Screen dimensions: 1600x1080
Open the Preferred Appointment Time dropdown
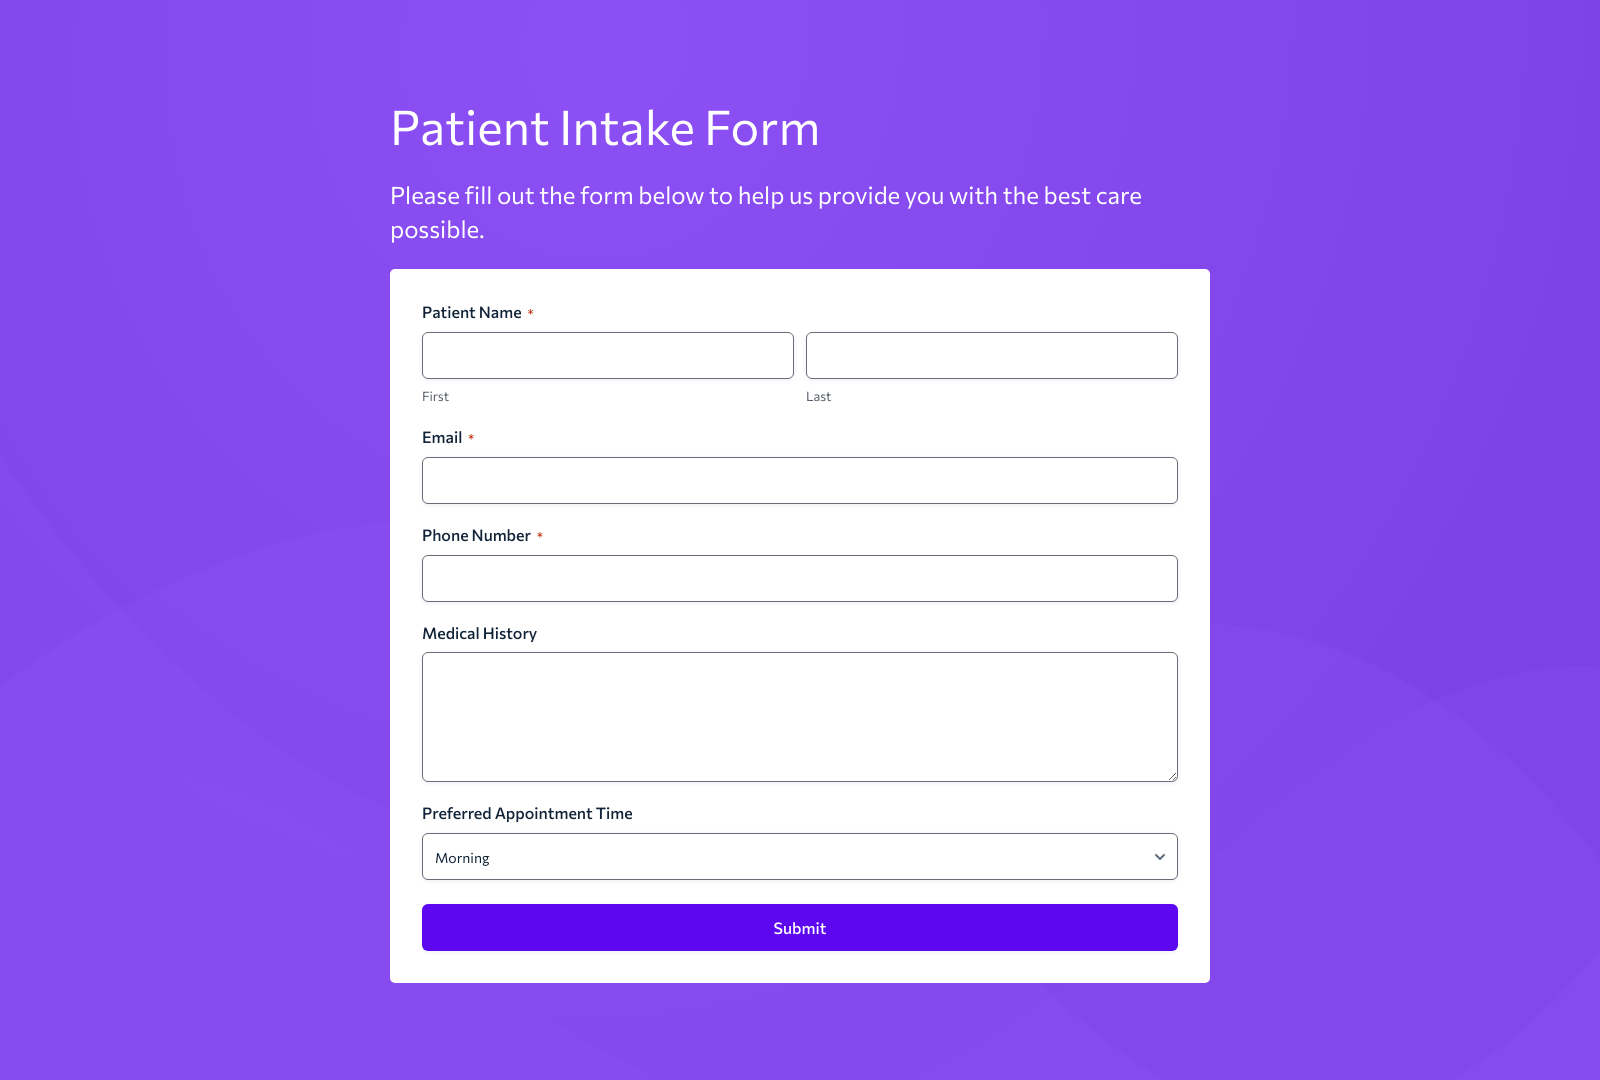pyautogui.click(x=799, y=856)
